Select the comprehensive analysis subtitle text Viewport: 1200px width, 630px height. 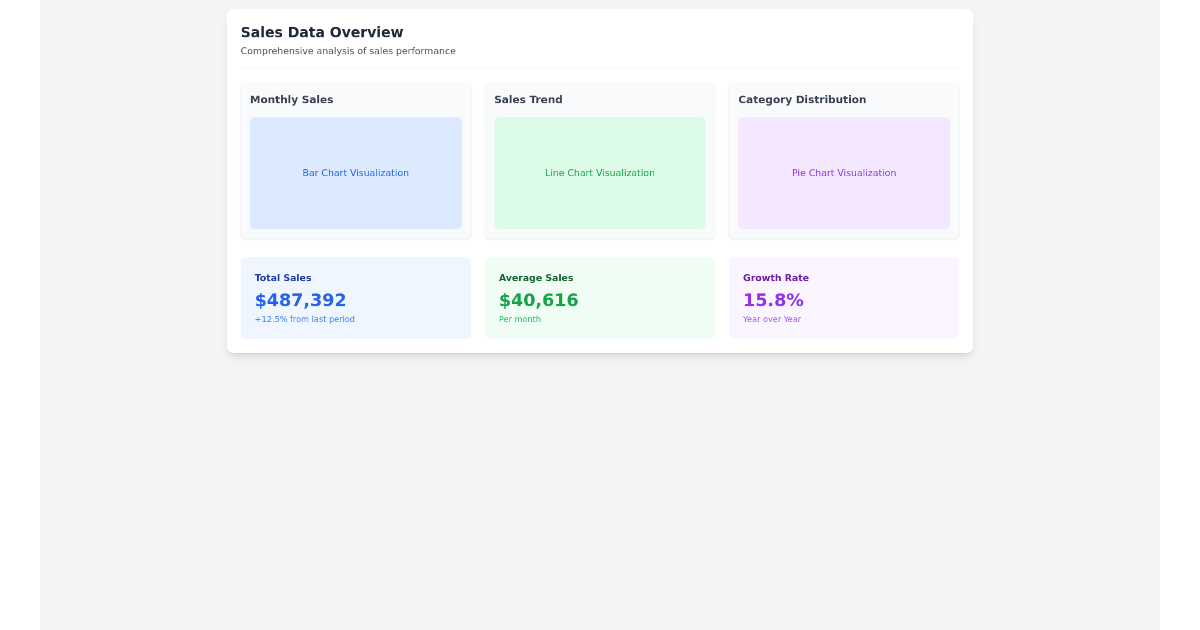[x=348, y=50]
